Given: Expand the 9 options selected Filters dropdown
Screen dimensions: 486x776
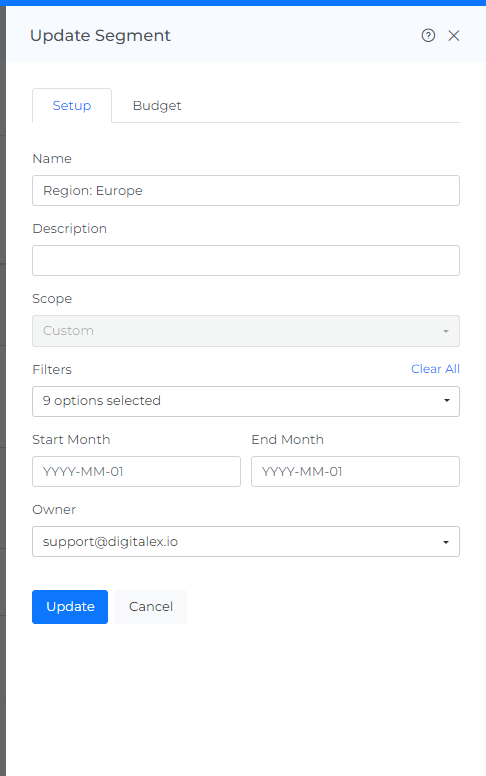Looking at the screenshot, I should coord(246,401).
